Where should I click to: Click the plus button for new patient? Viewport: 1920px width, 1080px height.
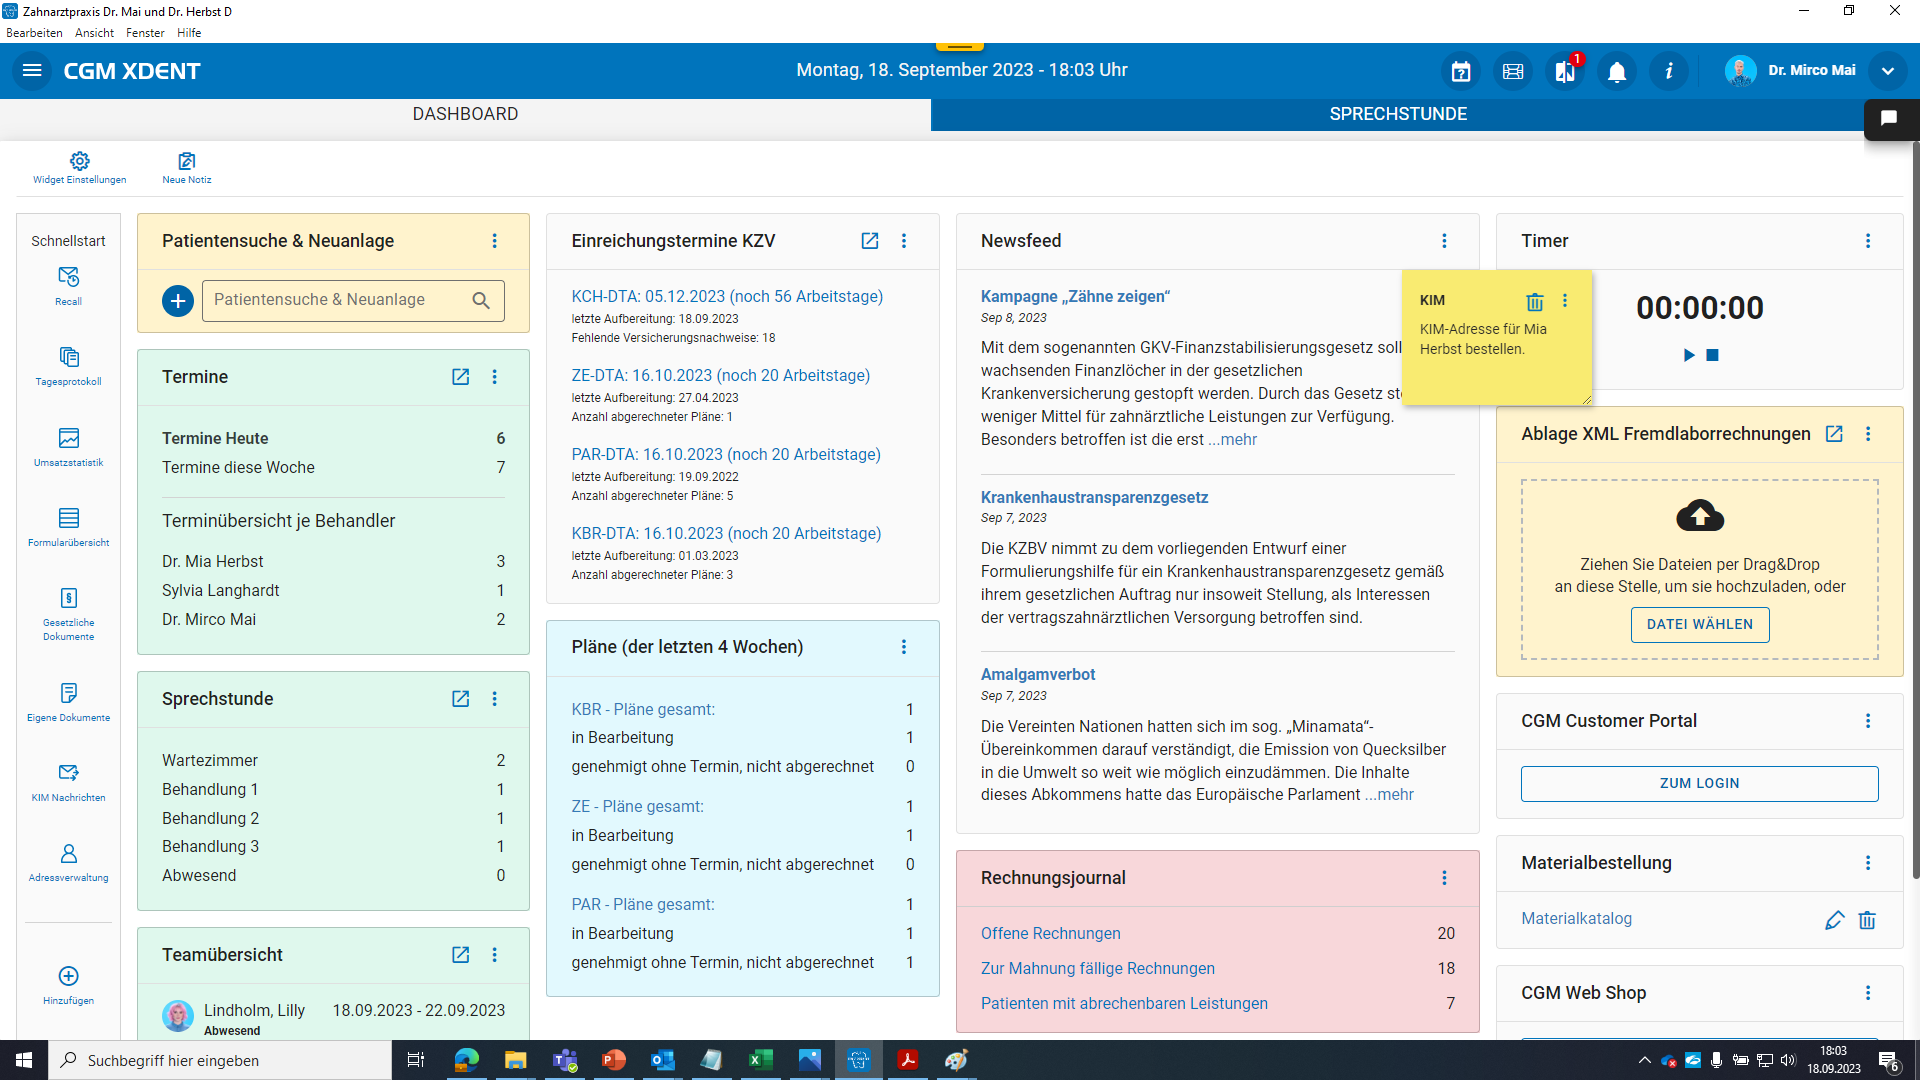[178, 300]
